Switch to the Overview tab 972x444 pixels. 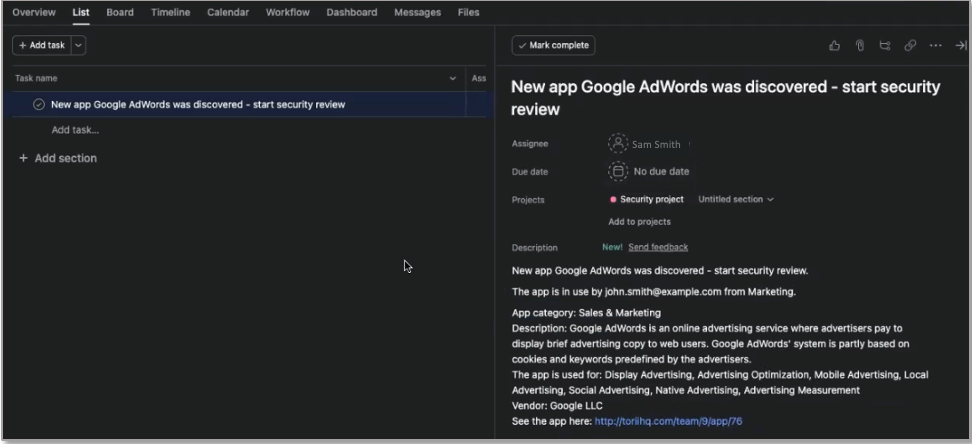pyautogui.click(x=33, y=12)
